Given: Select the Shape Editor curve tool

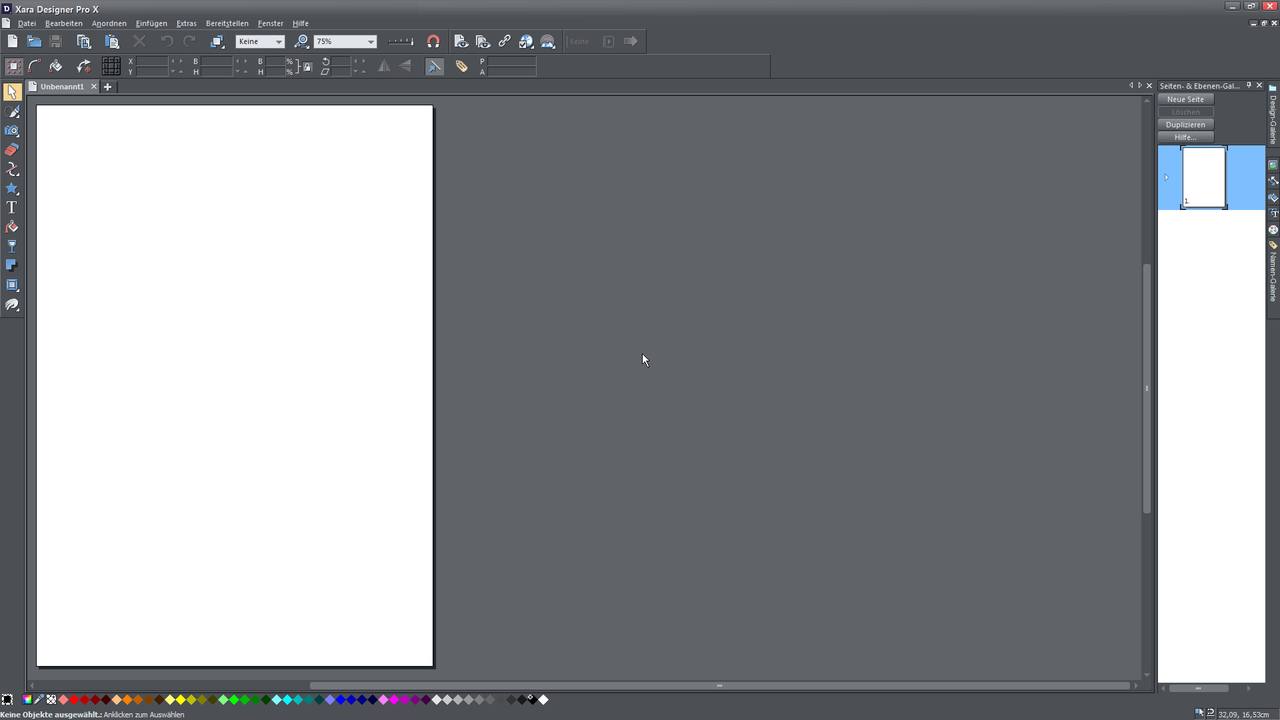Looking at the screenshot, I should (12, 169).
